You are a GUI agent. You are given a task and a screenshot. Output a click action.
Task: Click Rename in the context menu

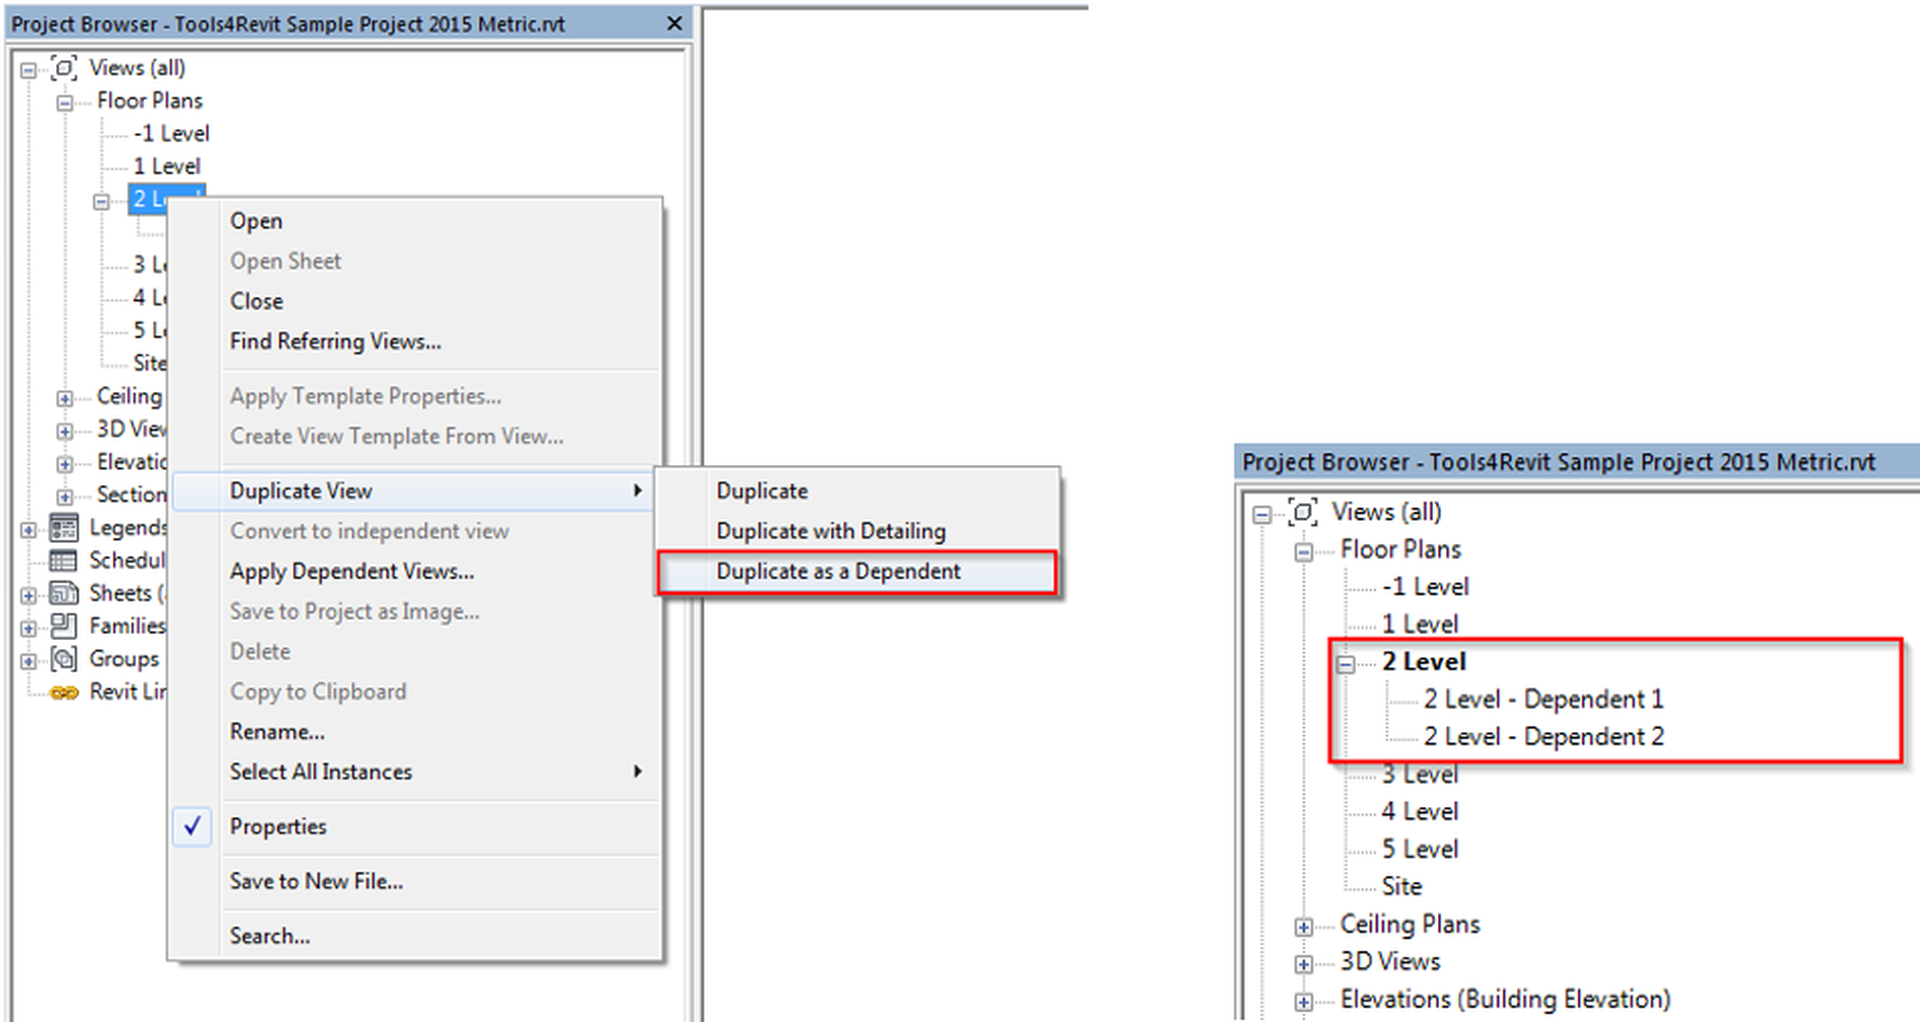tap(276, 731)
